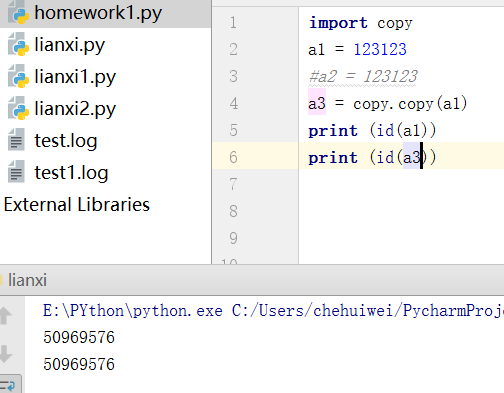Viewport: 504px width, 393px height.
Task: Click first output value 50969576
Action: pyautogui.click(x=79, y=337)
